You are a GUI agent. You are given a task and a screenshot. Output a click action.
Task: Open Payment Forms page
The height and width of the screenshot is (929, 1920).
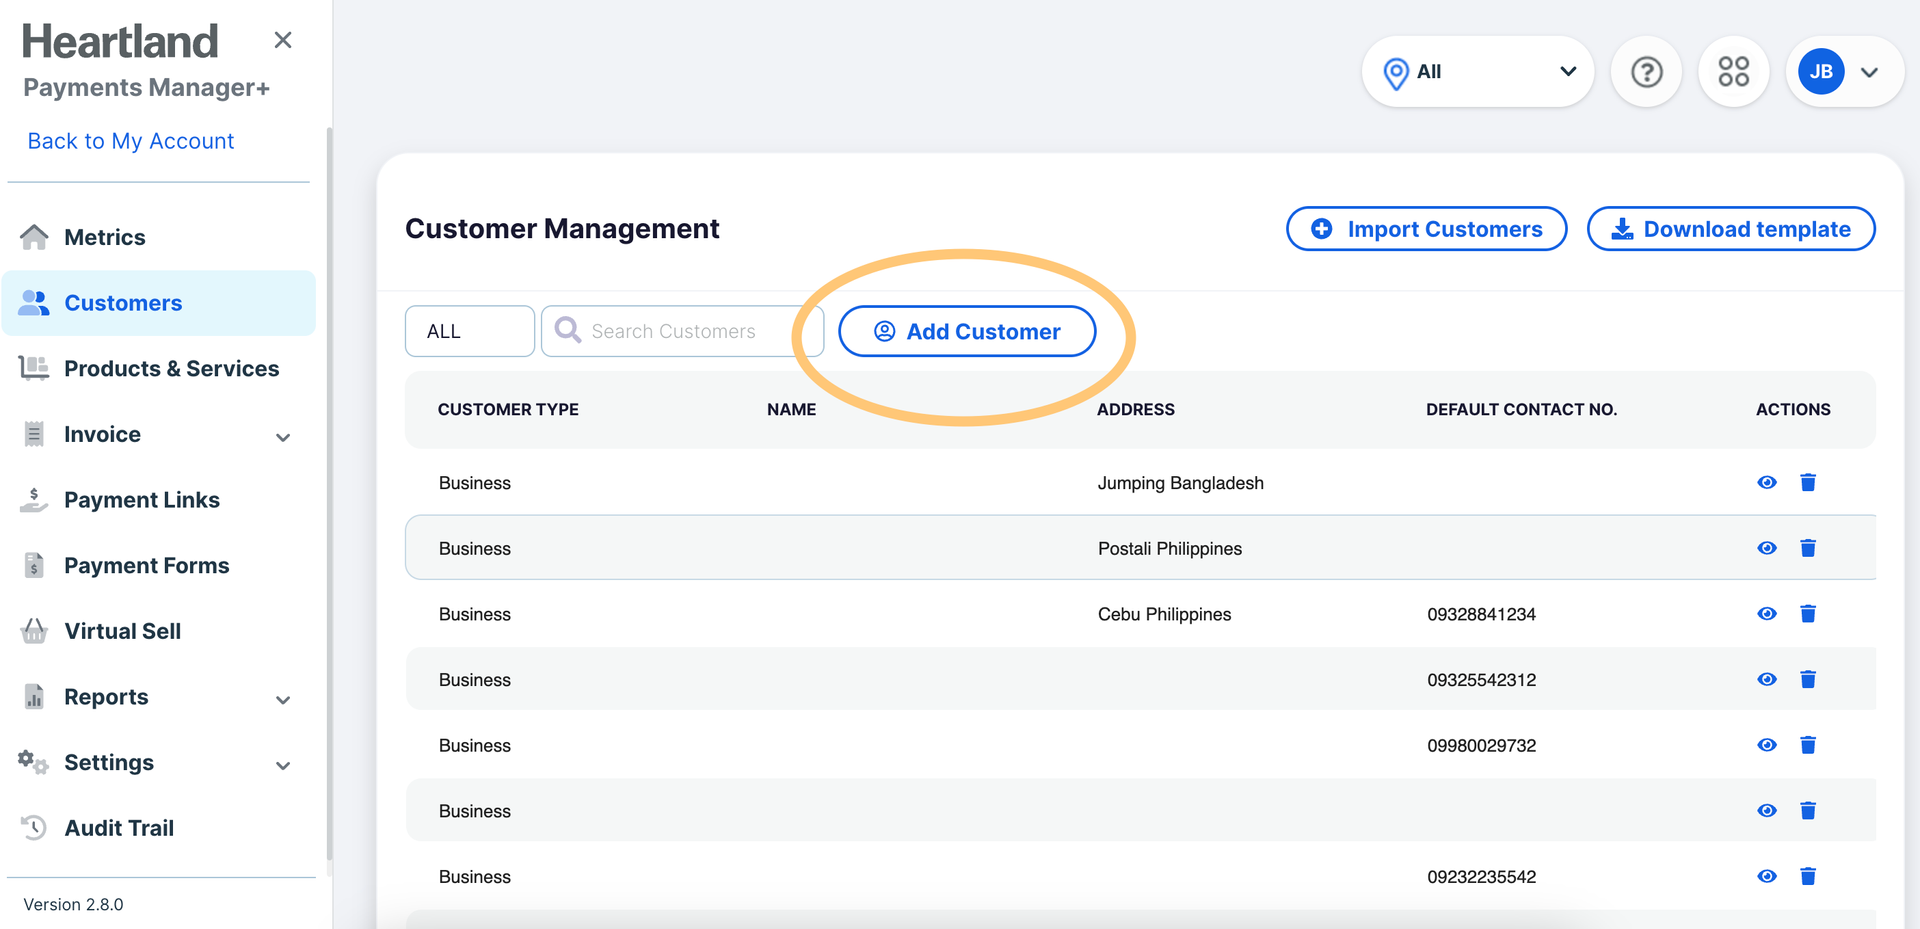click(147, 565)
